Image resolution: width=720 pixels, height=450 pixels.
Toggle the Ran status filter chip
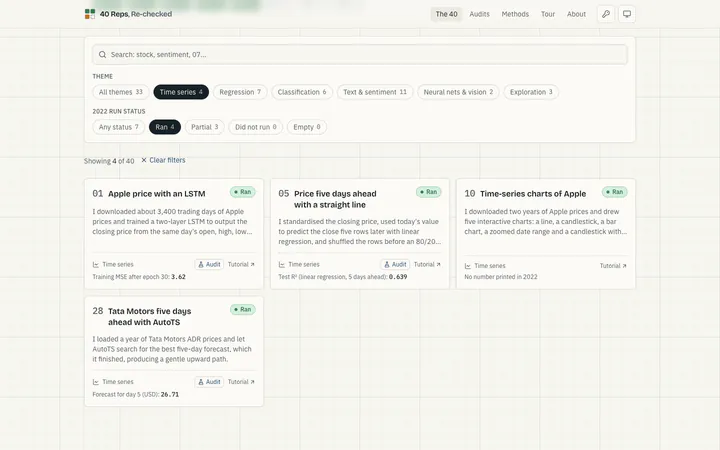[x=165, y=127]
